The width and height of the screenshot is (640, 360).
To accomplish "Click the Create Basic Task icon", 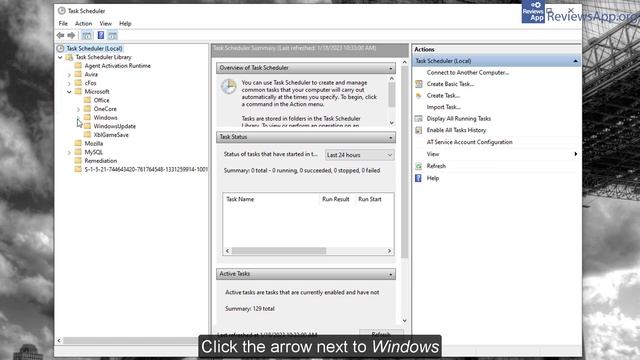I will pyautogui.click(x=418, y=84).
